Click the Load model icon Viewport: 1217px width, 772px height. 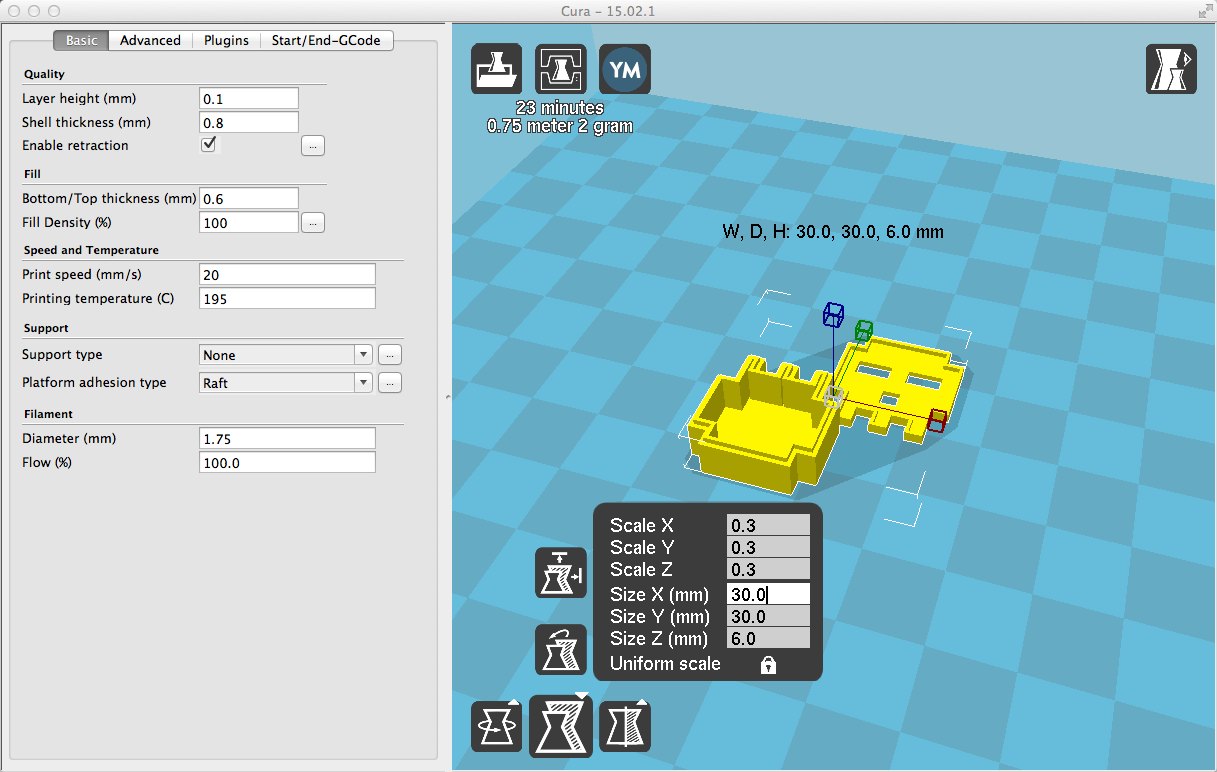[496, 70]
